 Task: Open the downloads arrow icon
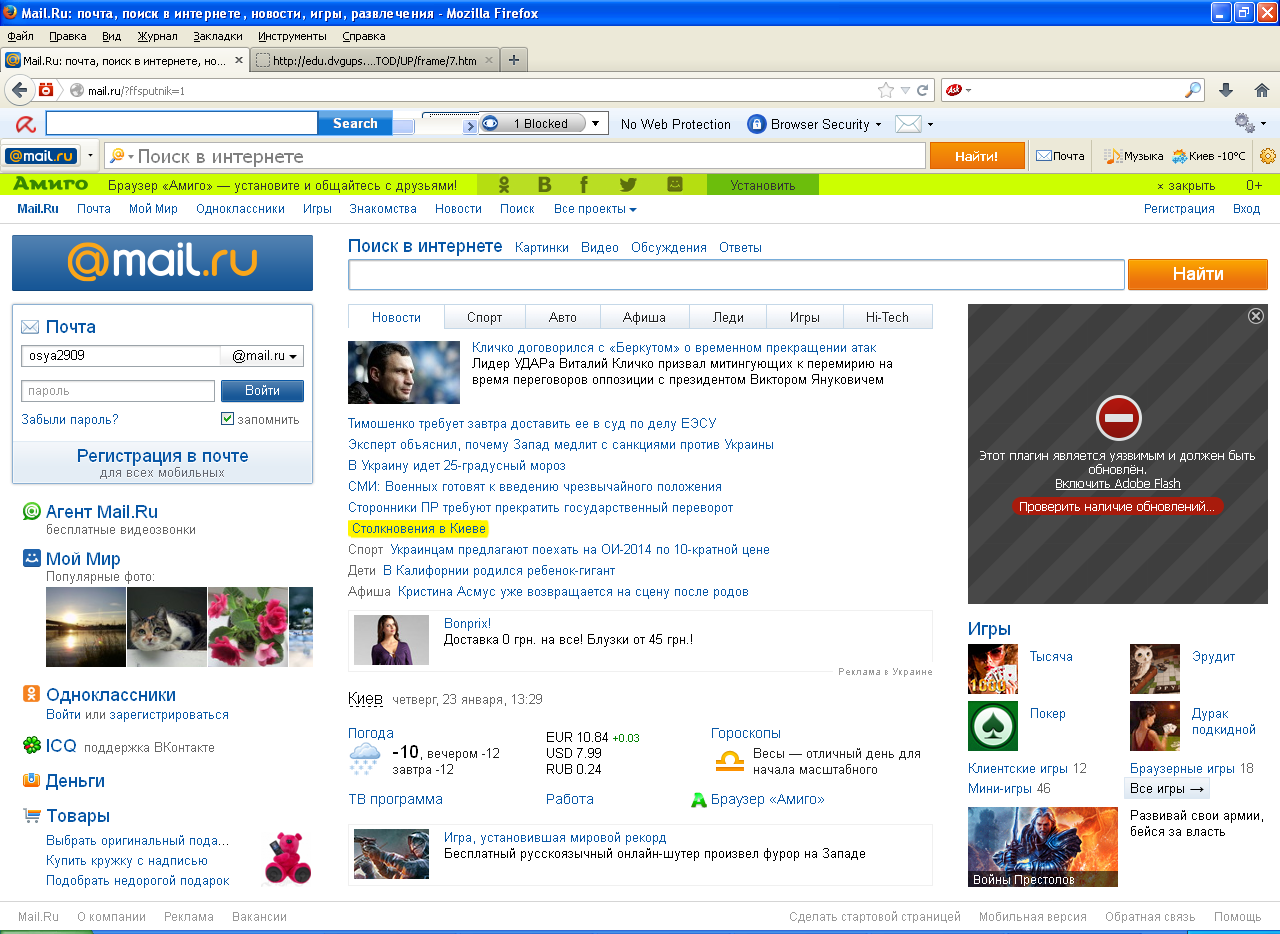coord(1226,90)
